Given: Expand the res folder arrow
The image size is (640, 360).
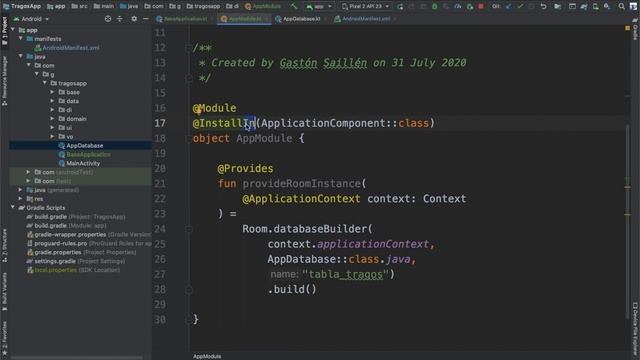Looking at the screenshot, I should pos(20,198).
